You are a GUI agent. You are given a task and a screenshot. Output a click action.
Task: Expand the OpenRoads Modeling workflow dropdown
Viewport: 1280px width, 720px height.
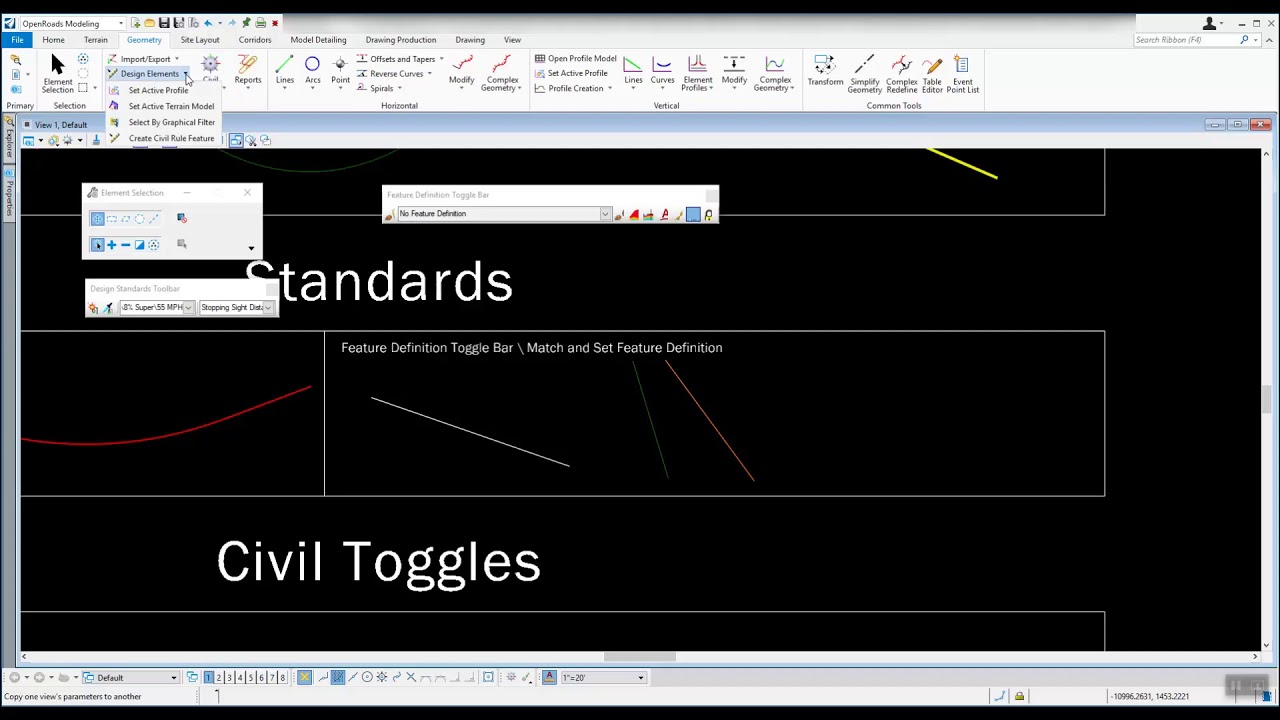tap(121, 23)
